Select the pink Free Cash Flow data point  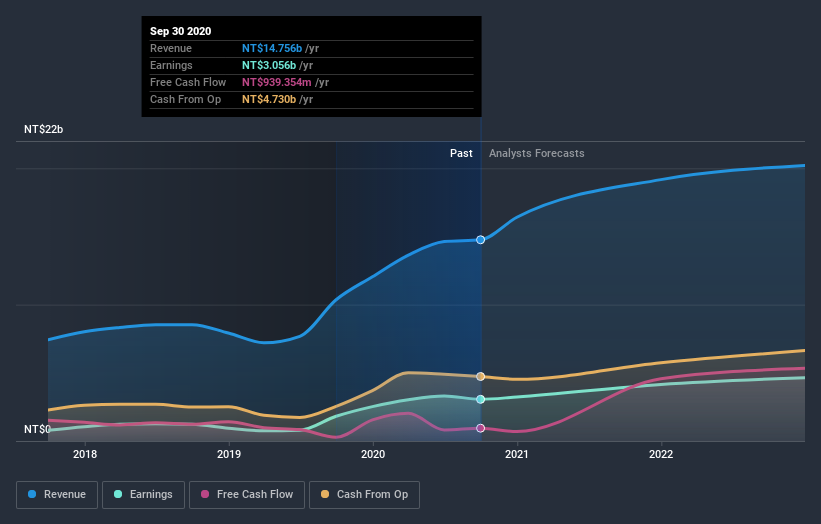(480, 428)
